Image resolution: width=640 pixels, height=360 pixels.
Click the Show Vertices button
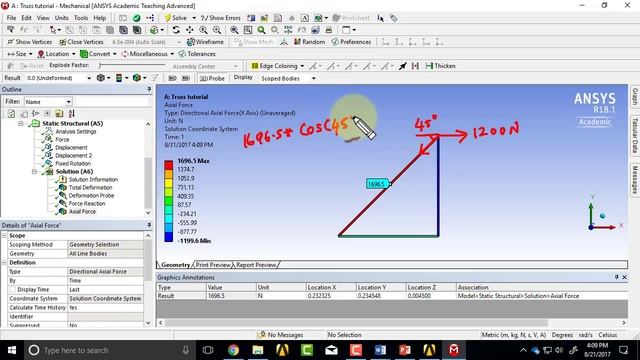pos(30,42)
